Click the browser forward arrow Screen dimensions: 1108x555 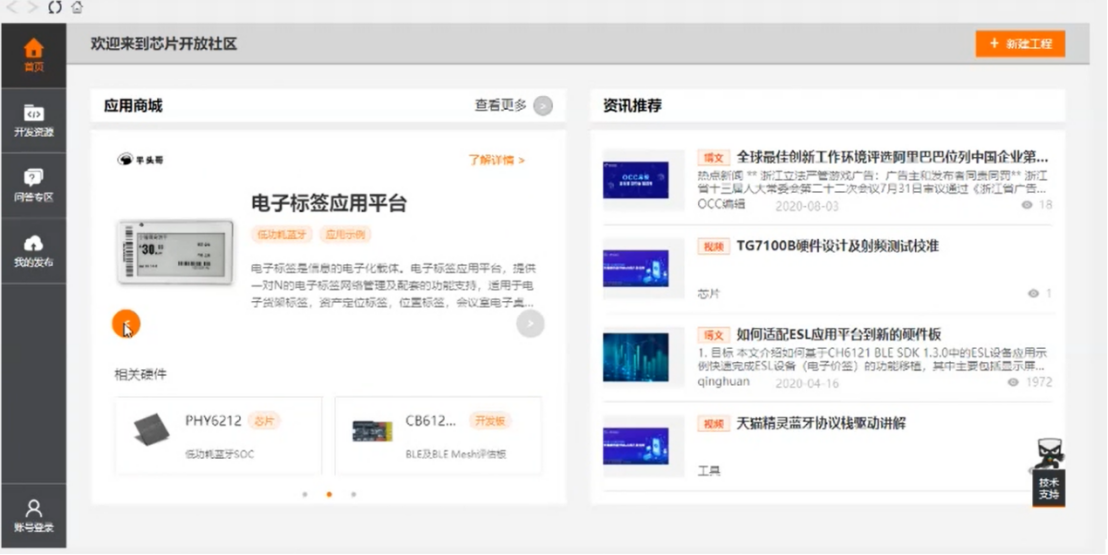click(x=33, y=8)
